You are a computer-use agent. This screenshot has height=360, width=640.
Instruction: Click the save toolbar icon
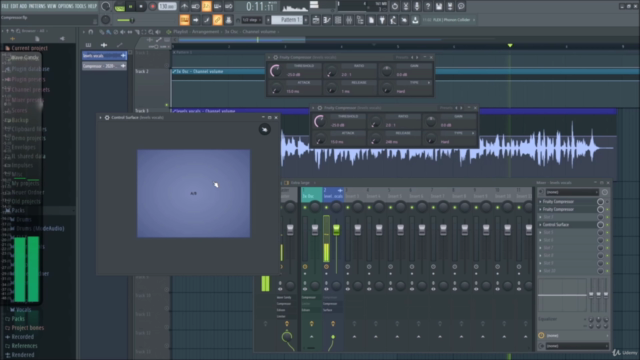[x=438, y=6]
